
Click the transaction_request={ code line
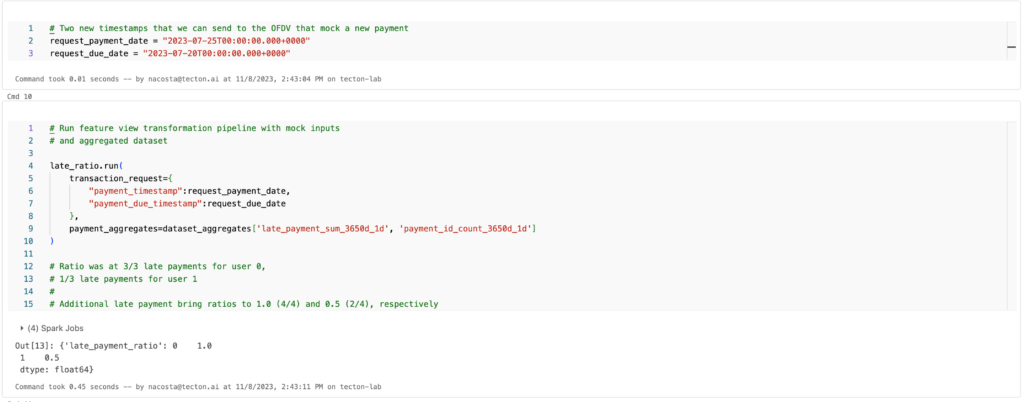pyautogui.click(x=123, y=178)
